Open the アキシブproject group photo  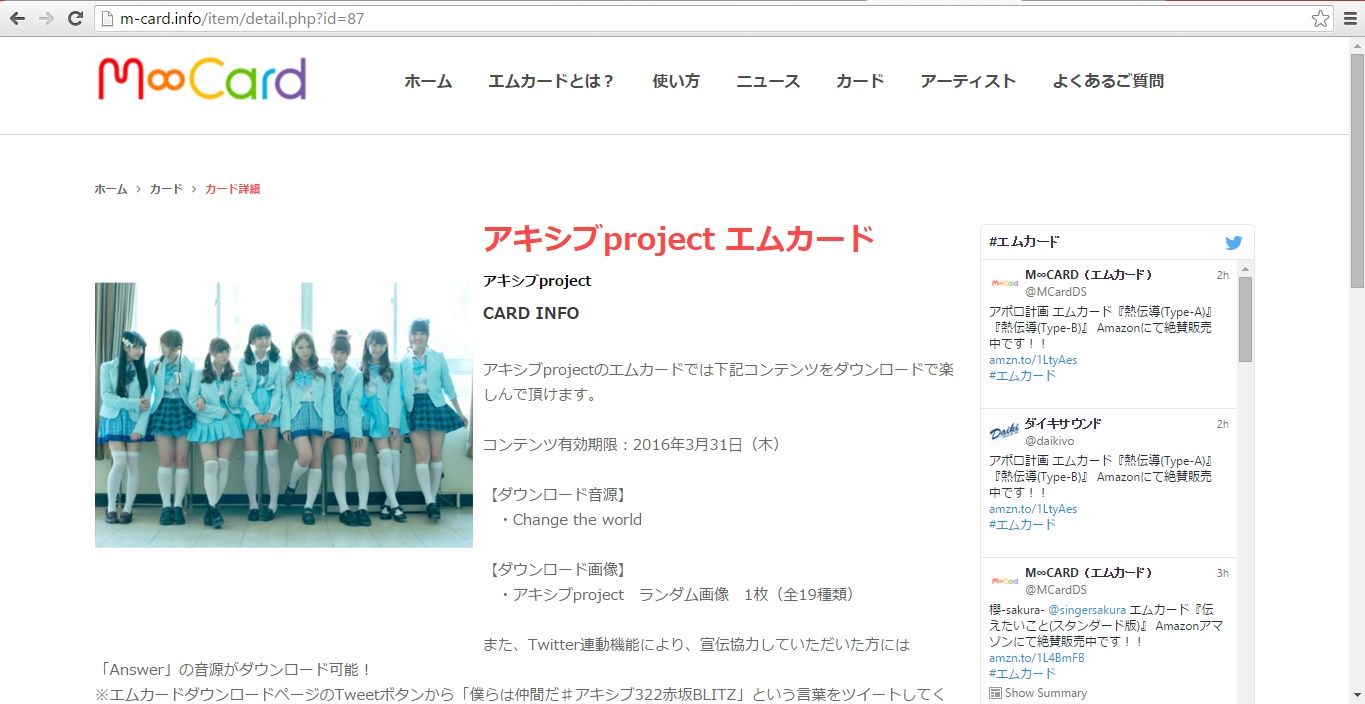[284, 415]
